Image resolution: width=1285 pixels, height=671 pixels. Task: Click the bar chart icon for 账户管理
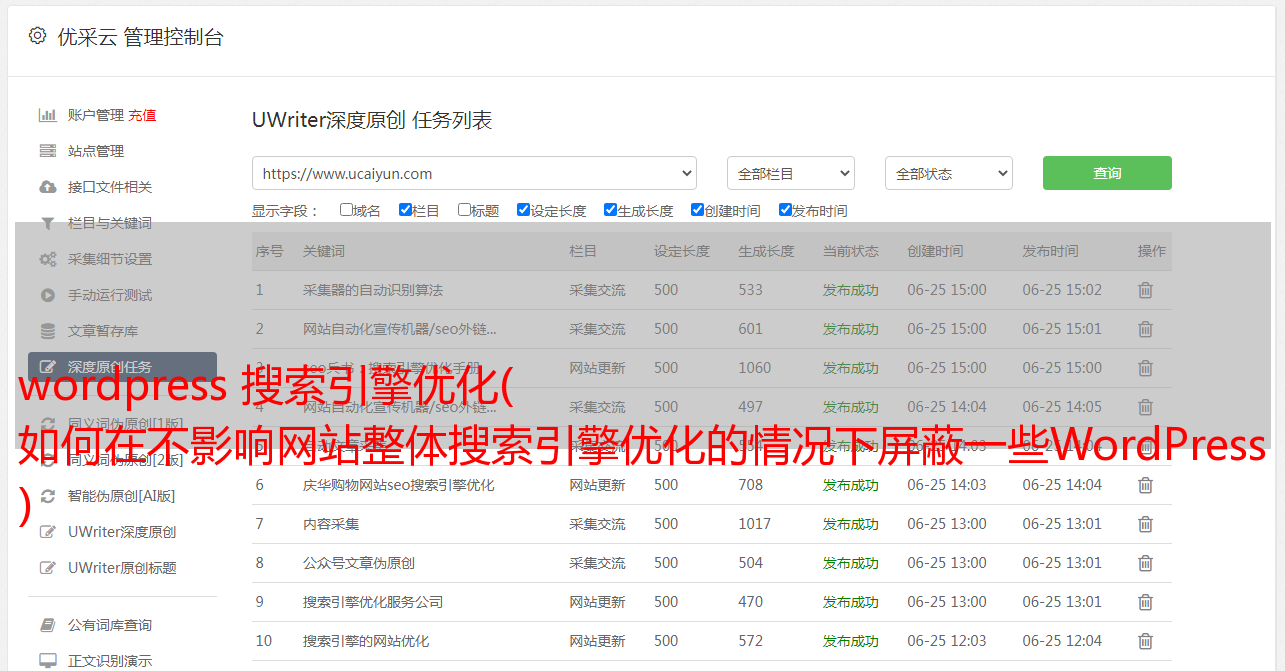tap(47, 115)
